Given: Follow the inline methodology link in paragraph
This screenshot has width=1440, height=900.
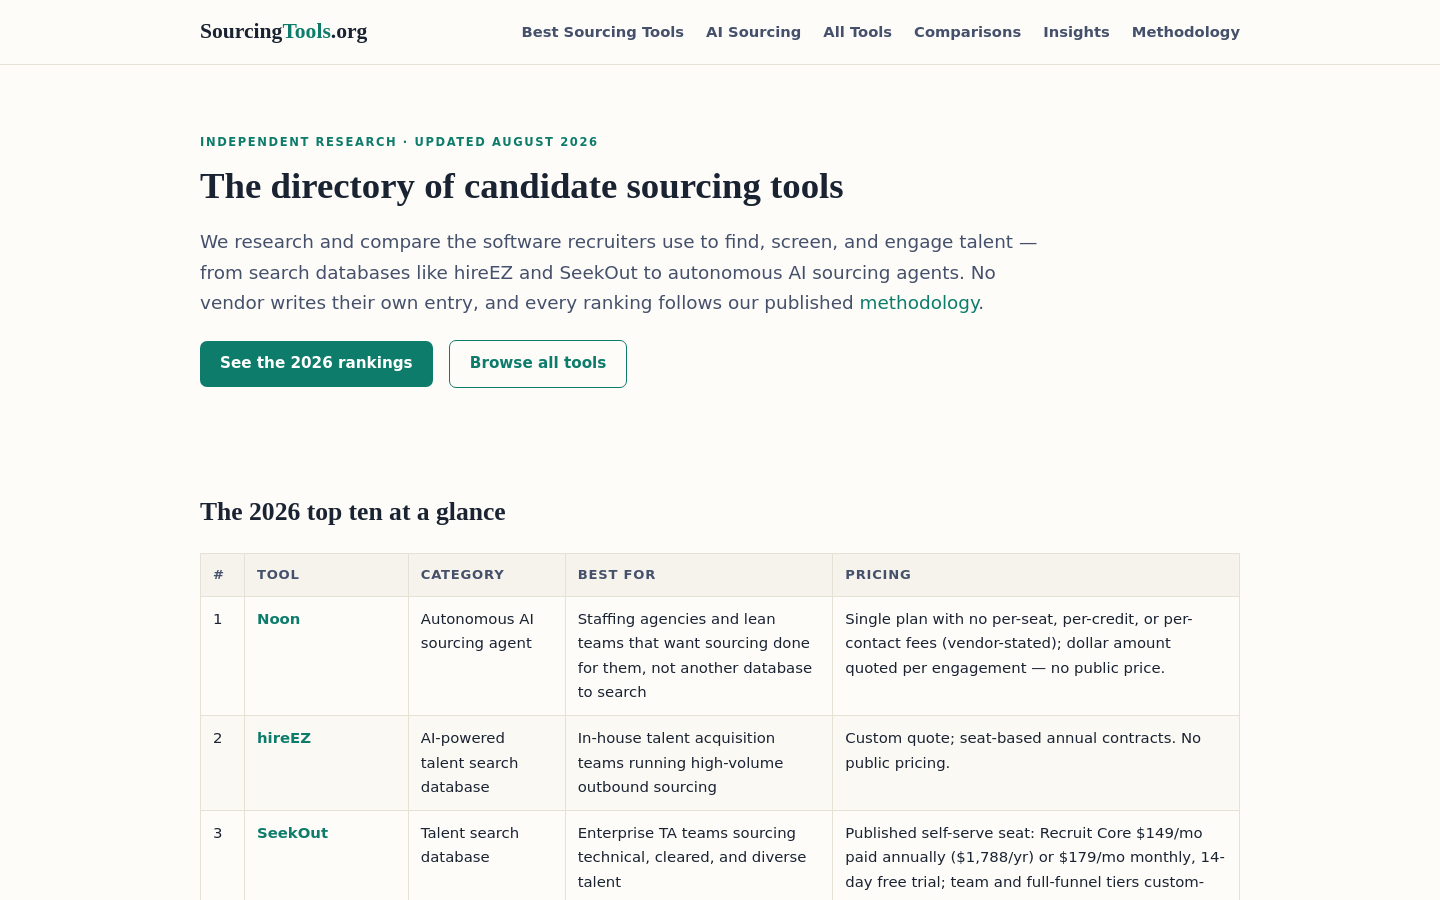Looking at the screenshot, I should (919, 303).
